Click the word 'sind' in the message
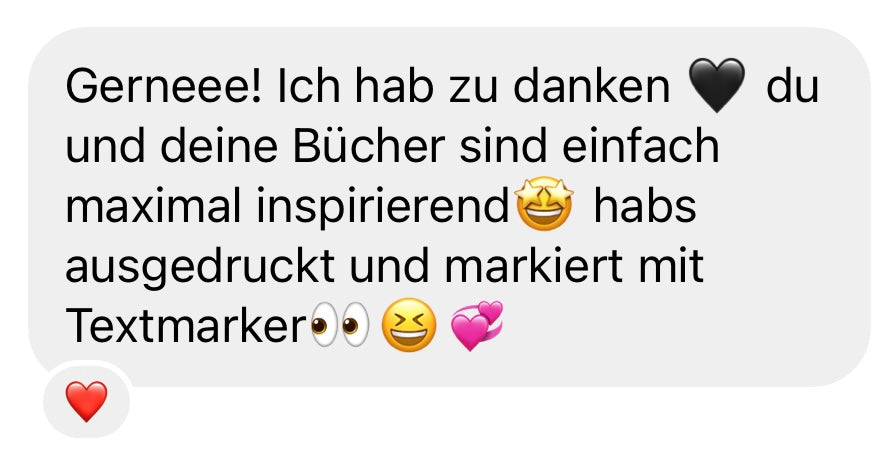This screenshot has height=455, width=896. coord(503,146)
